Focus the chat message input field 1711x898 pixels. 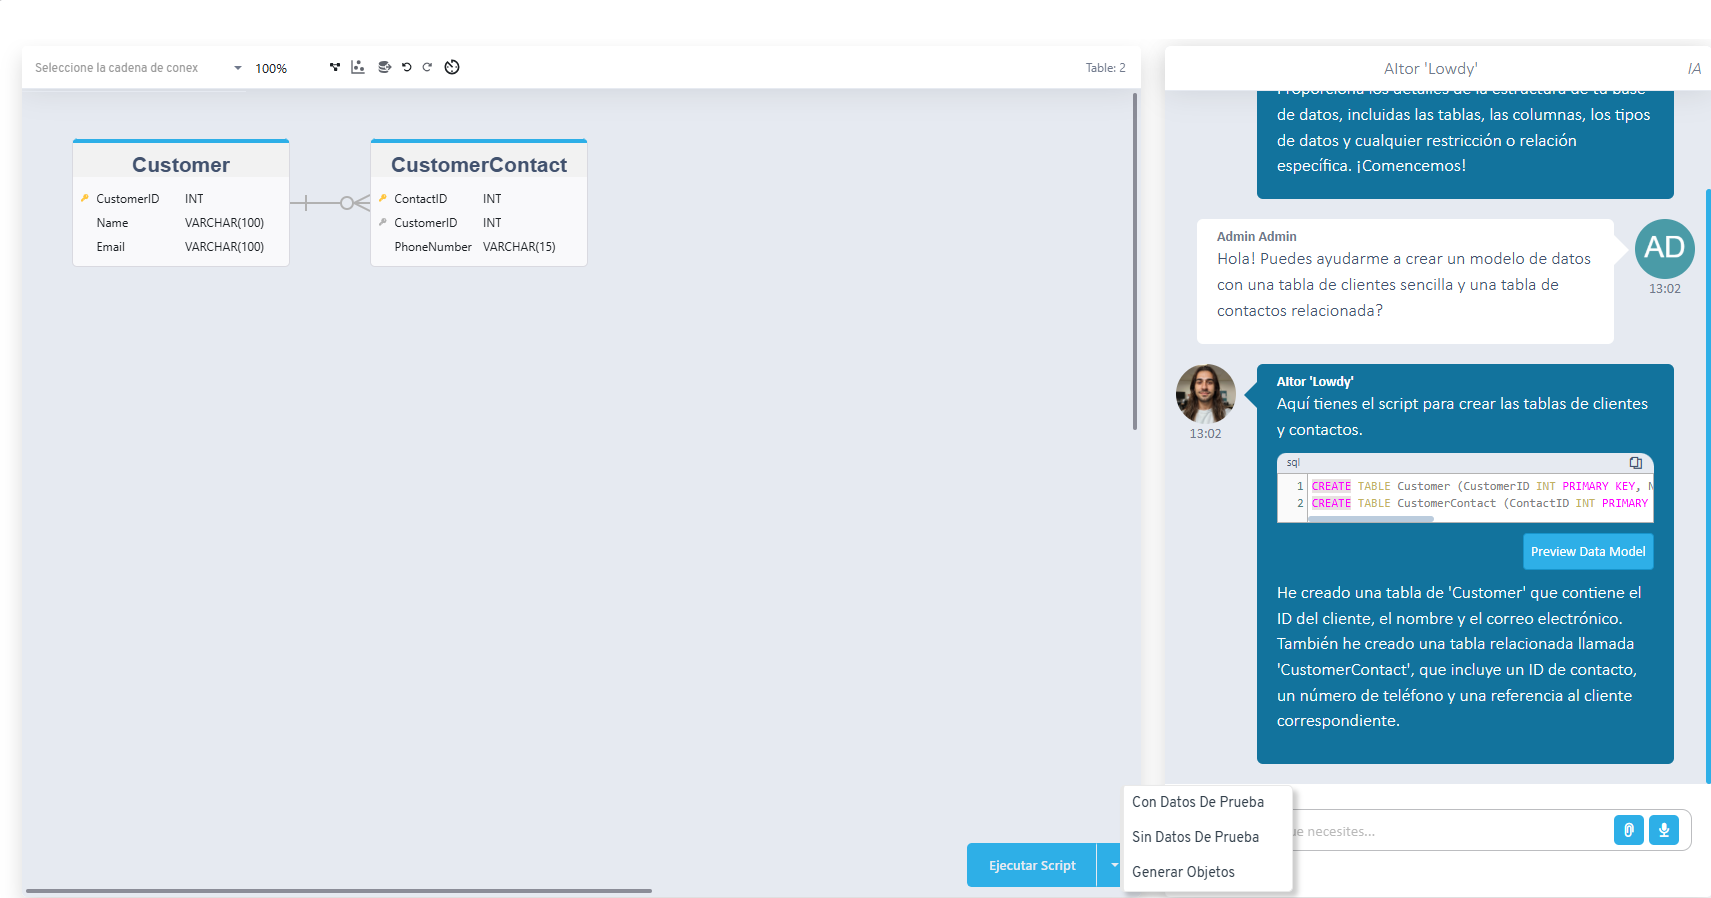tap(1450, 831)
